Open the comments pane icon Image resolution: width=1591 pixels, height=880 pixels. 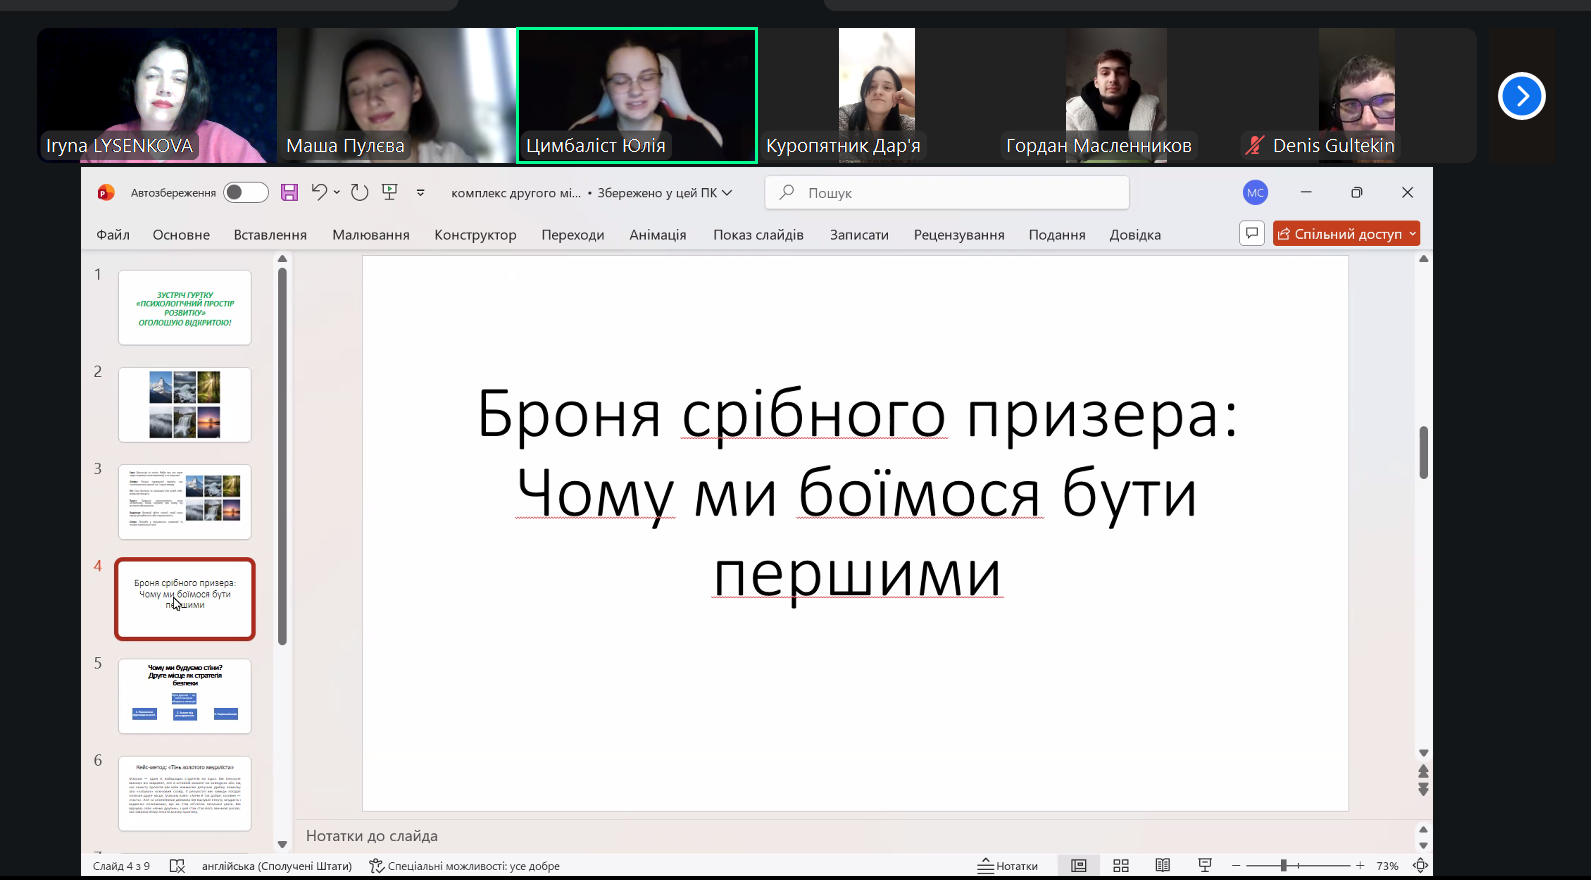point(1251,233)
